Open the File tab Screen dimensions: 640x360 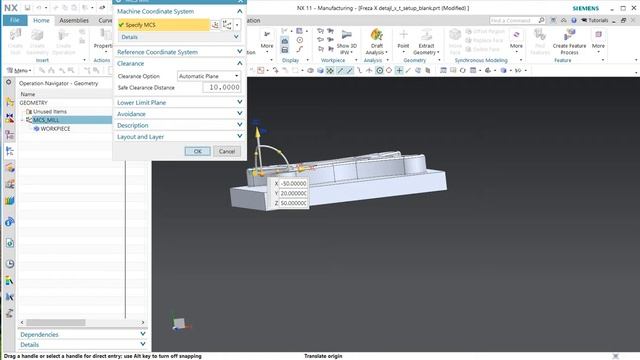pos(15,20)
